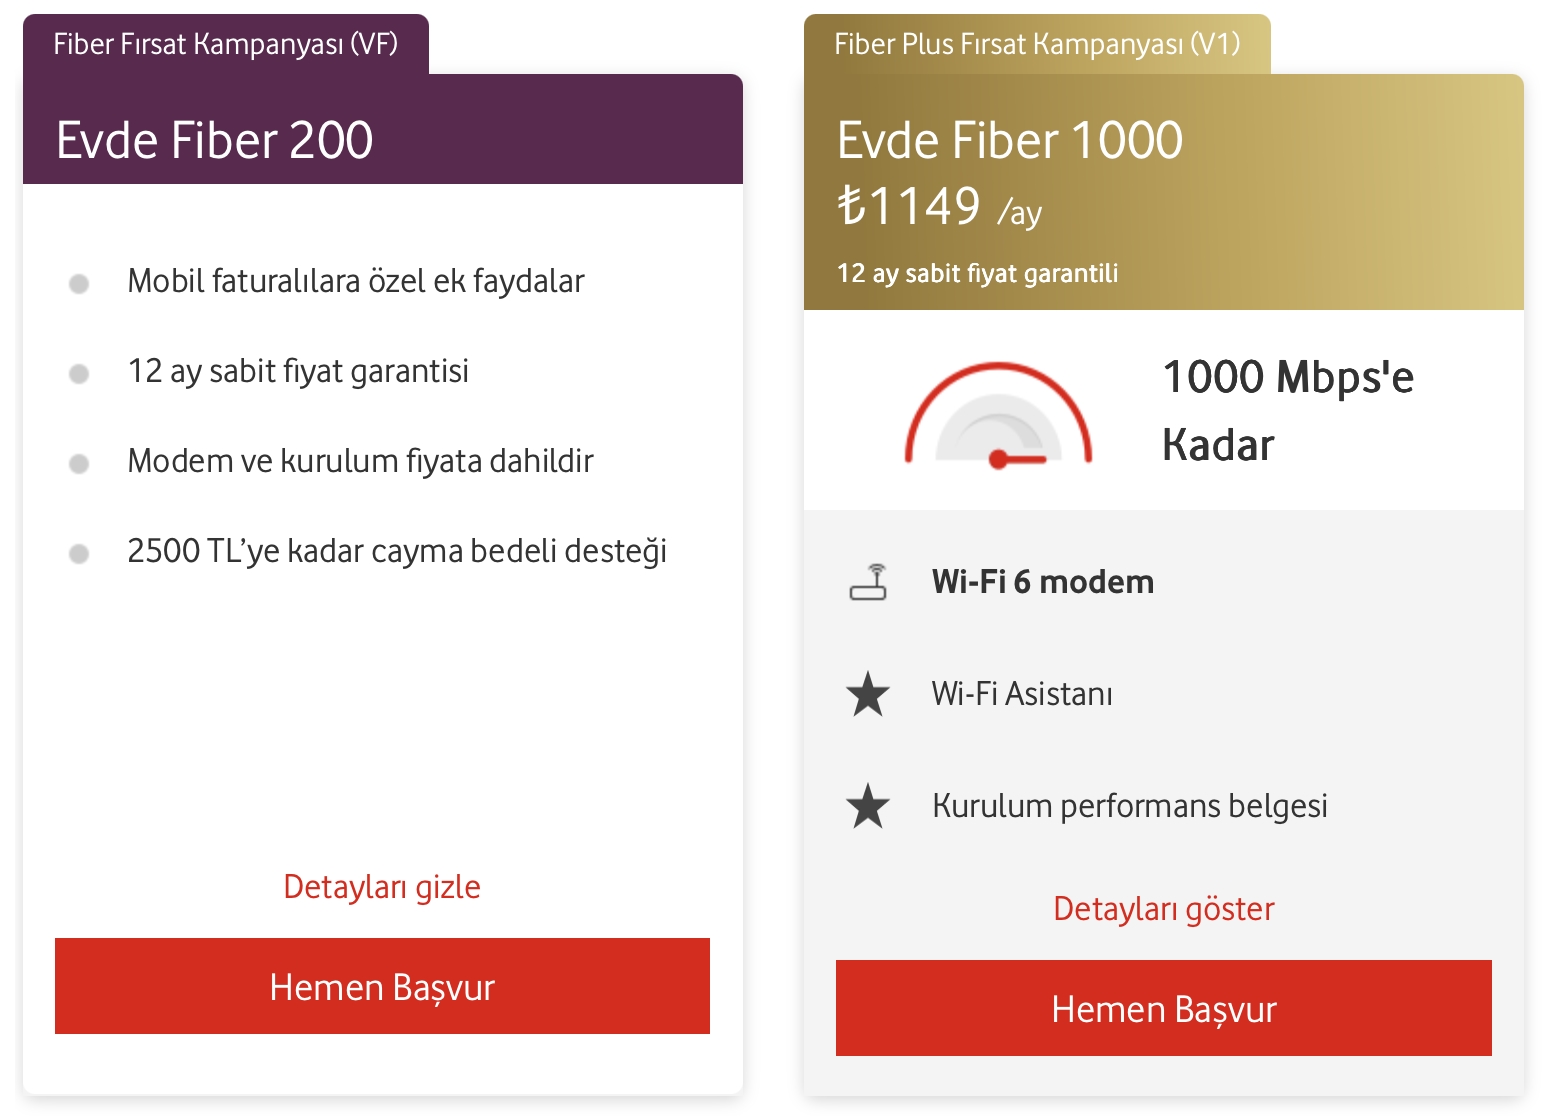
Task: Click the ₺1149 monthly price label
Action: coord(910,207)
